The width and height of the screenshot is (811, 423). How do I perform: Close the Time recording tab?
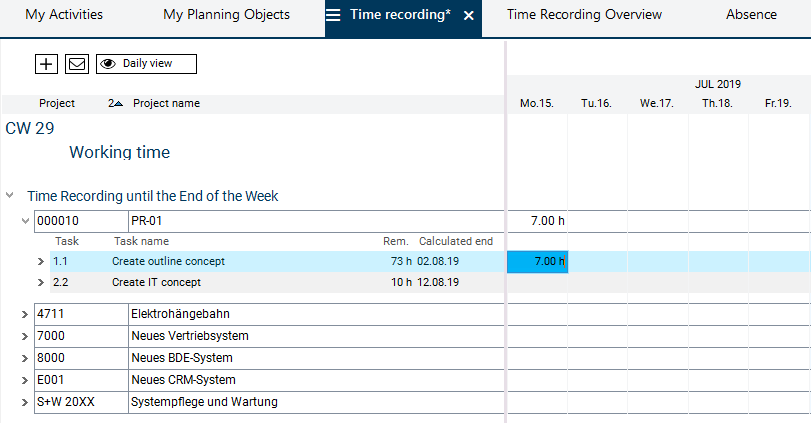click(x=469, y=16)
